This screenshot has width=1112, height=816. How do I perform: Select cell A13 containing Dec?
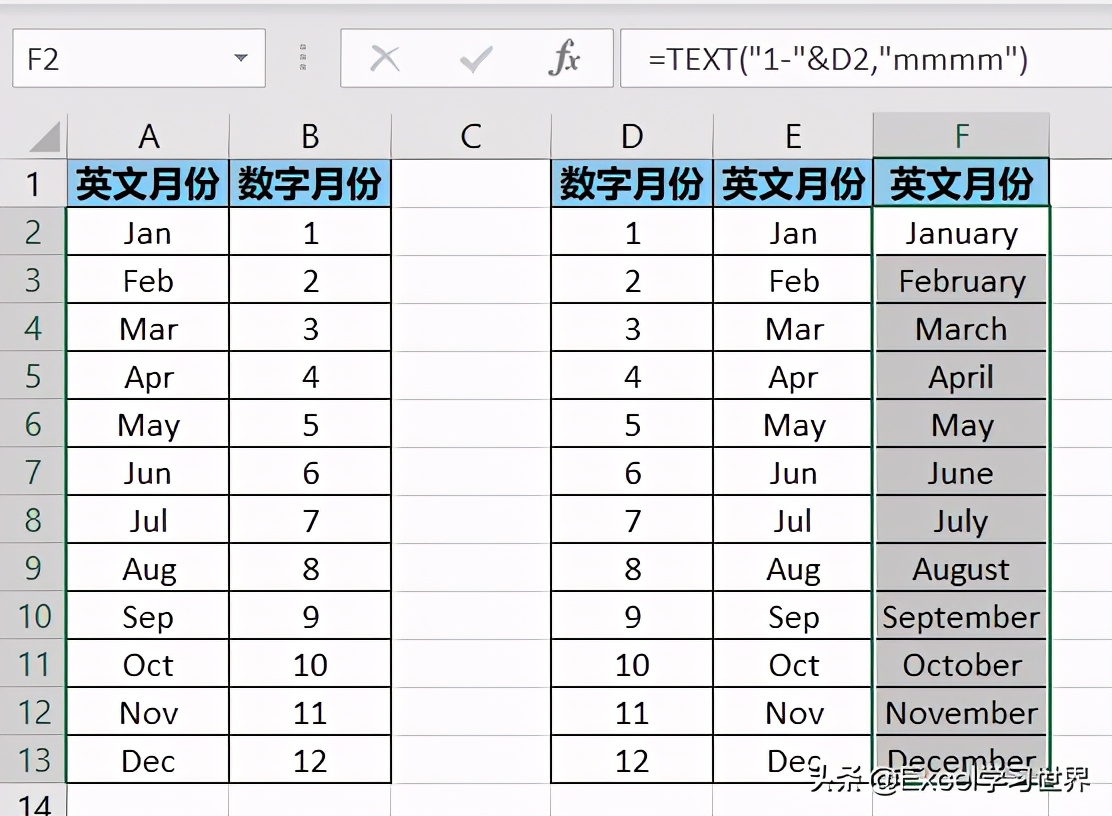(x=148, y=759)
